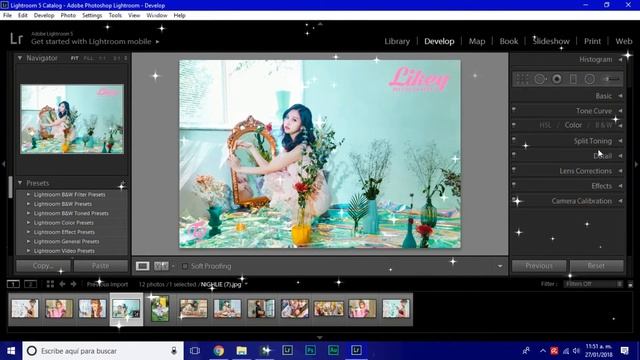Click the Cortana microphone icon

pyautogui.click(x=174, y=351)
